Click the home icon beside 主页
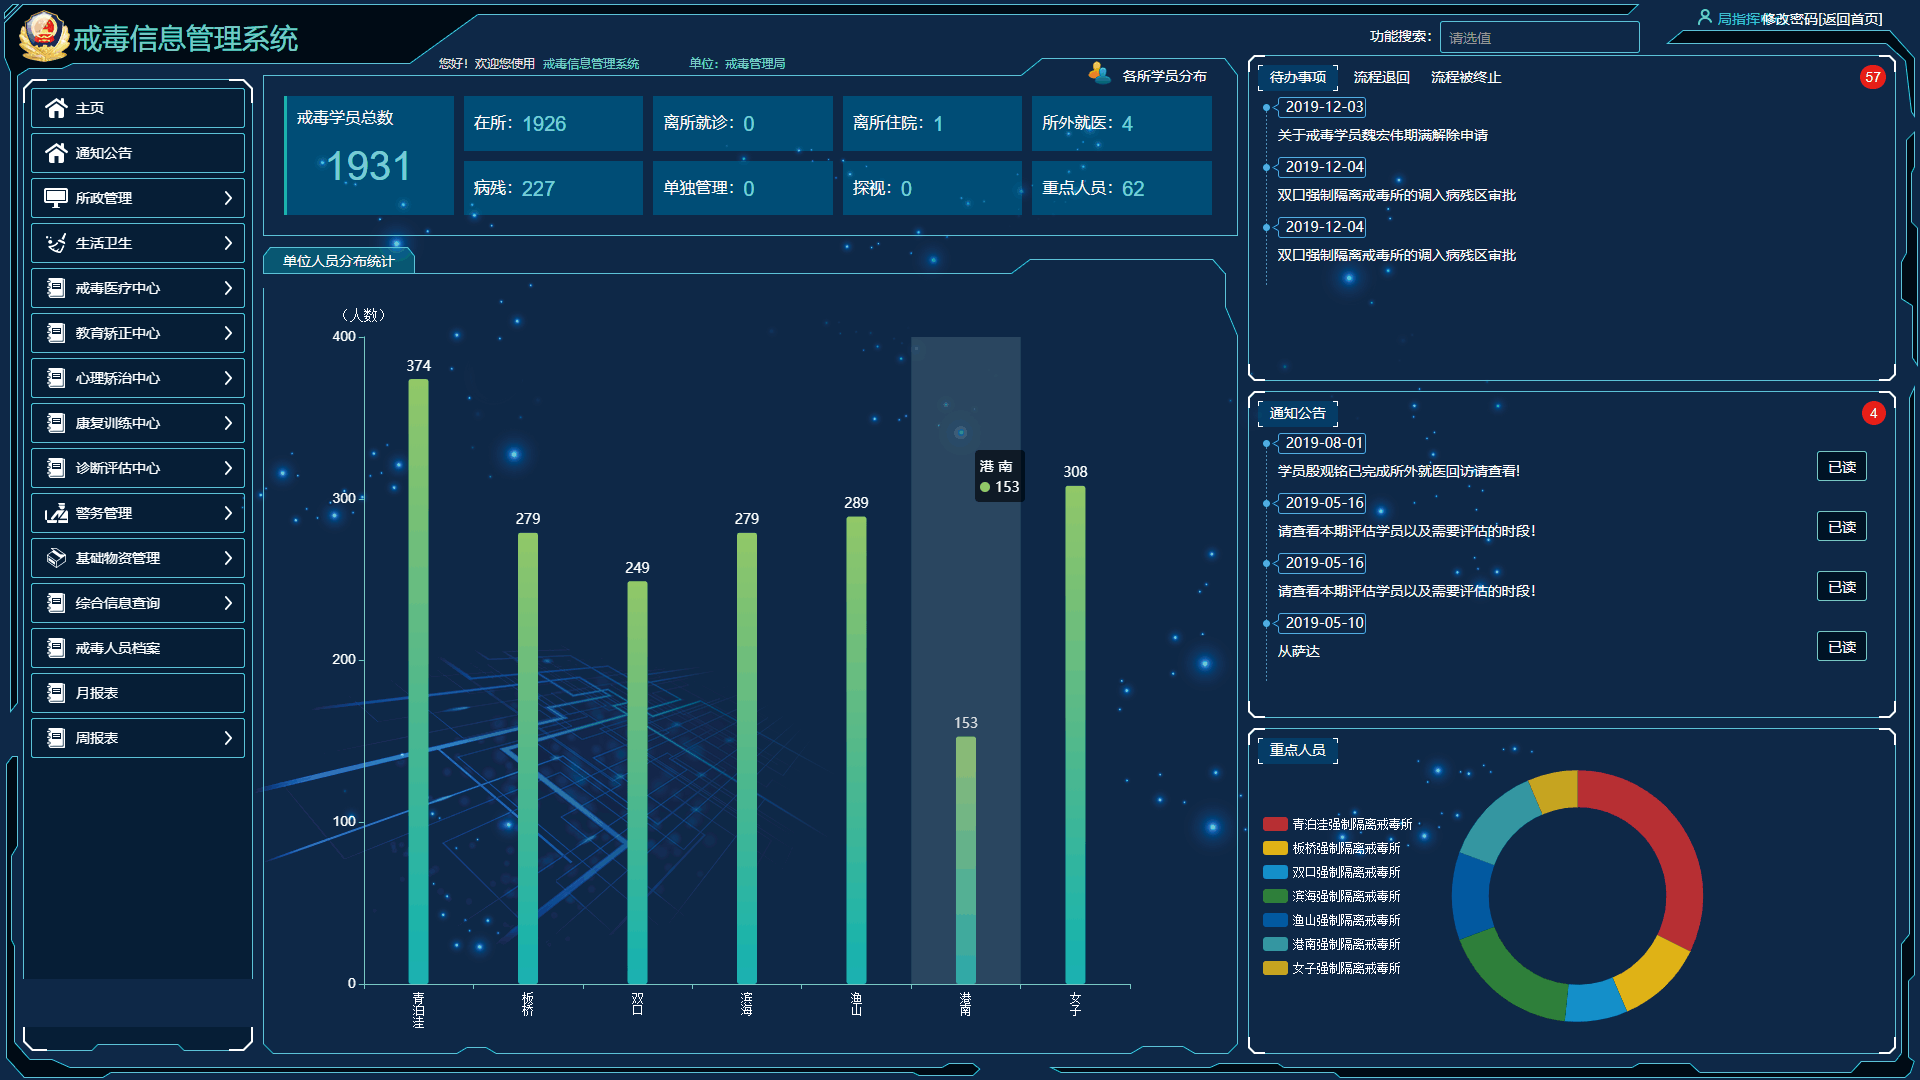The width and height of the screenshot is (1920, 1080). 56,108
